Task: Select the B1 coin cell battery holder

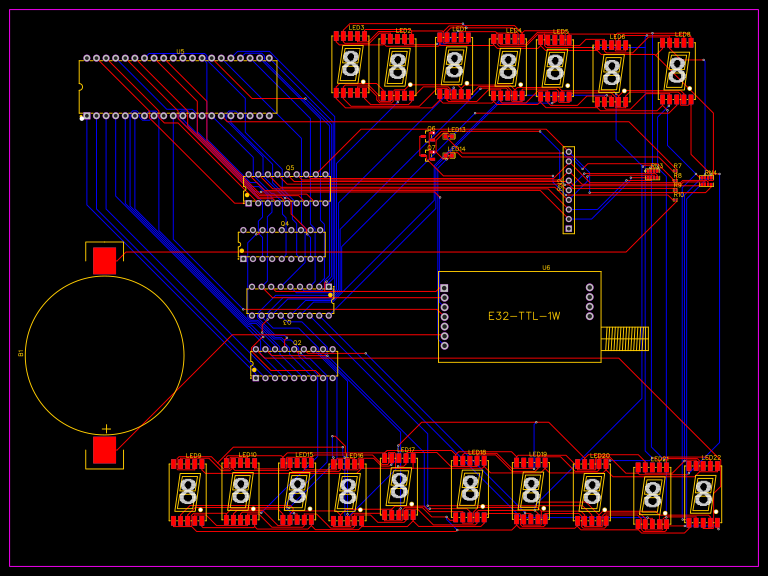Action: pos(104,356)
